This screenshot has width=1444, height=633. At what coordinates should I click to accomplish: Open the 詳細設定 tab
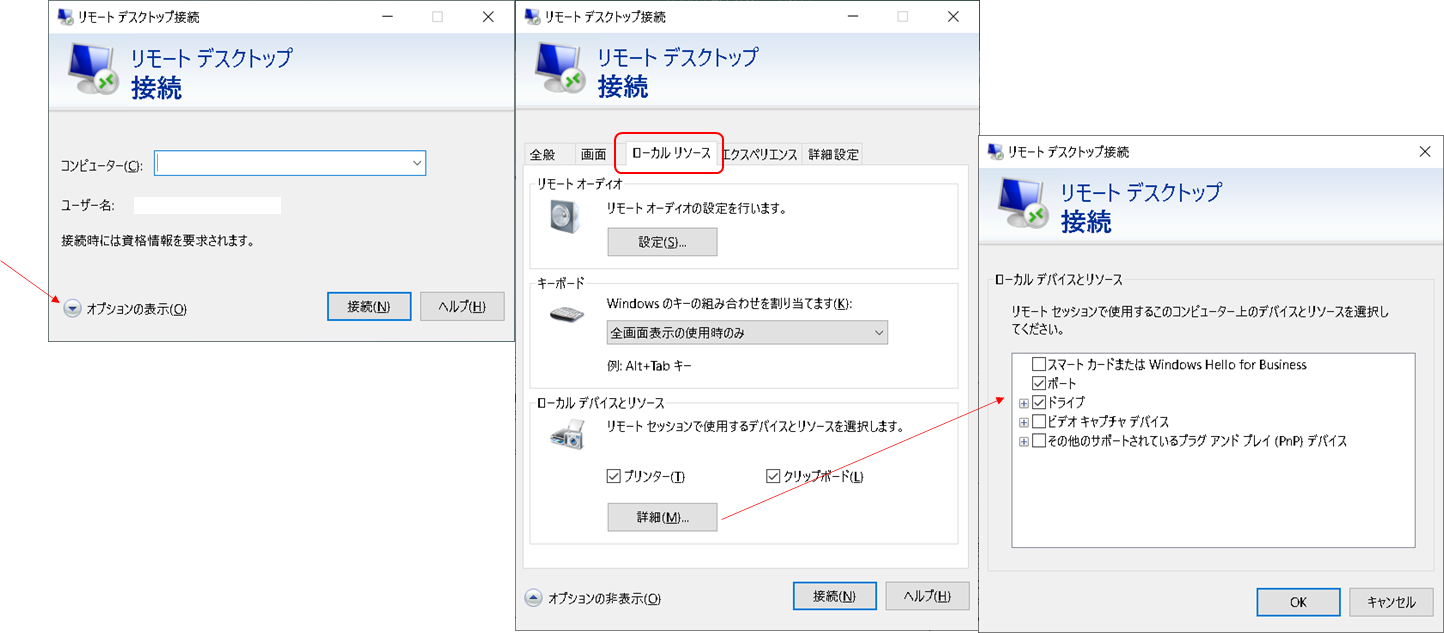833,154
